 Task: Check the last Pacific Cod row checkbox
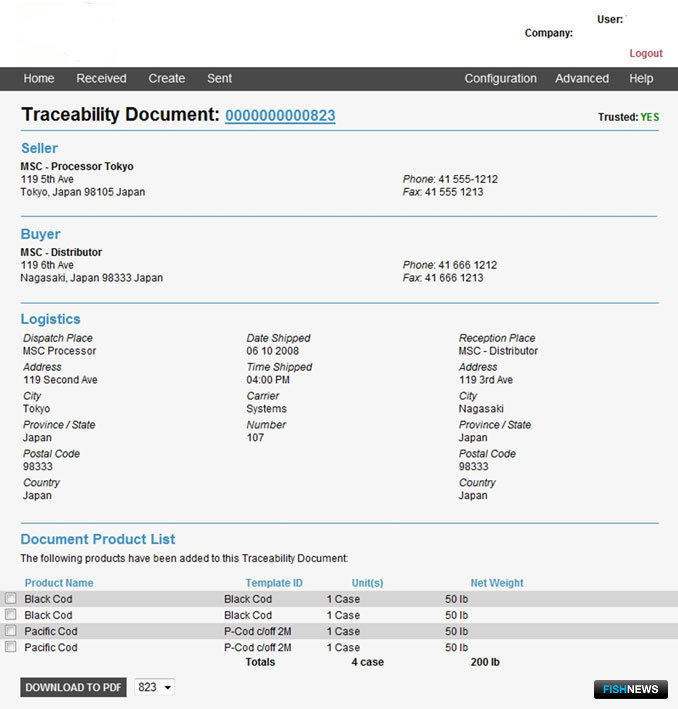tap(11, 647)
